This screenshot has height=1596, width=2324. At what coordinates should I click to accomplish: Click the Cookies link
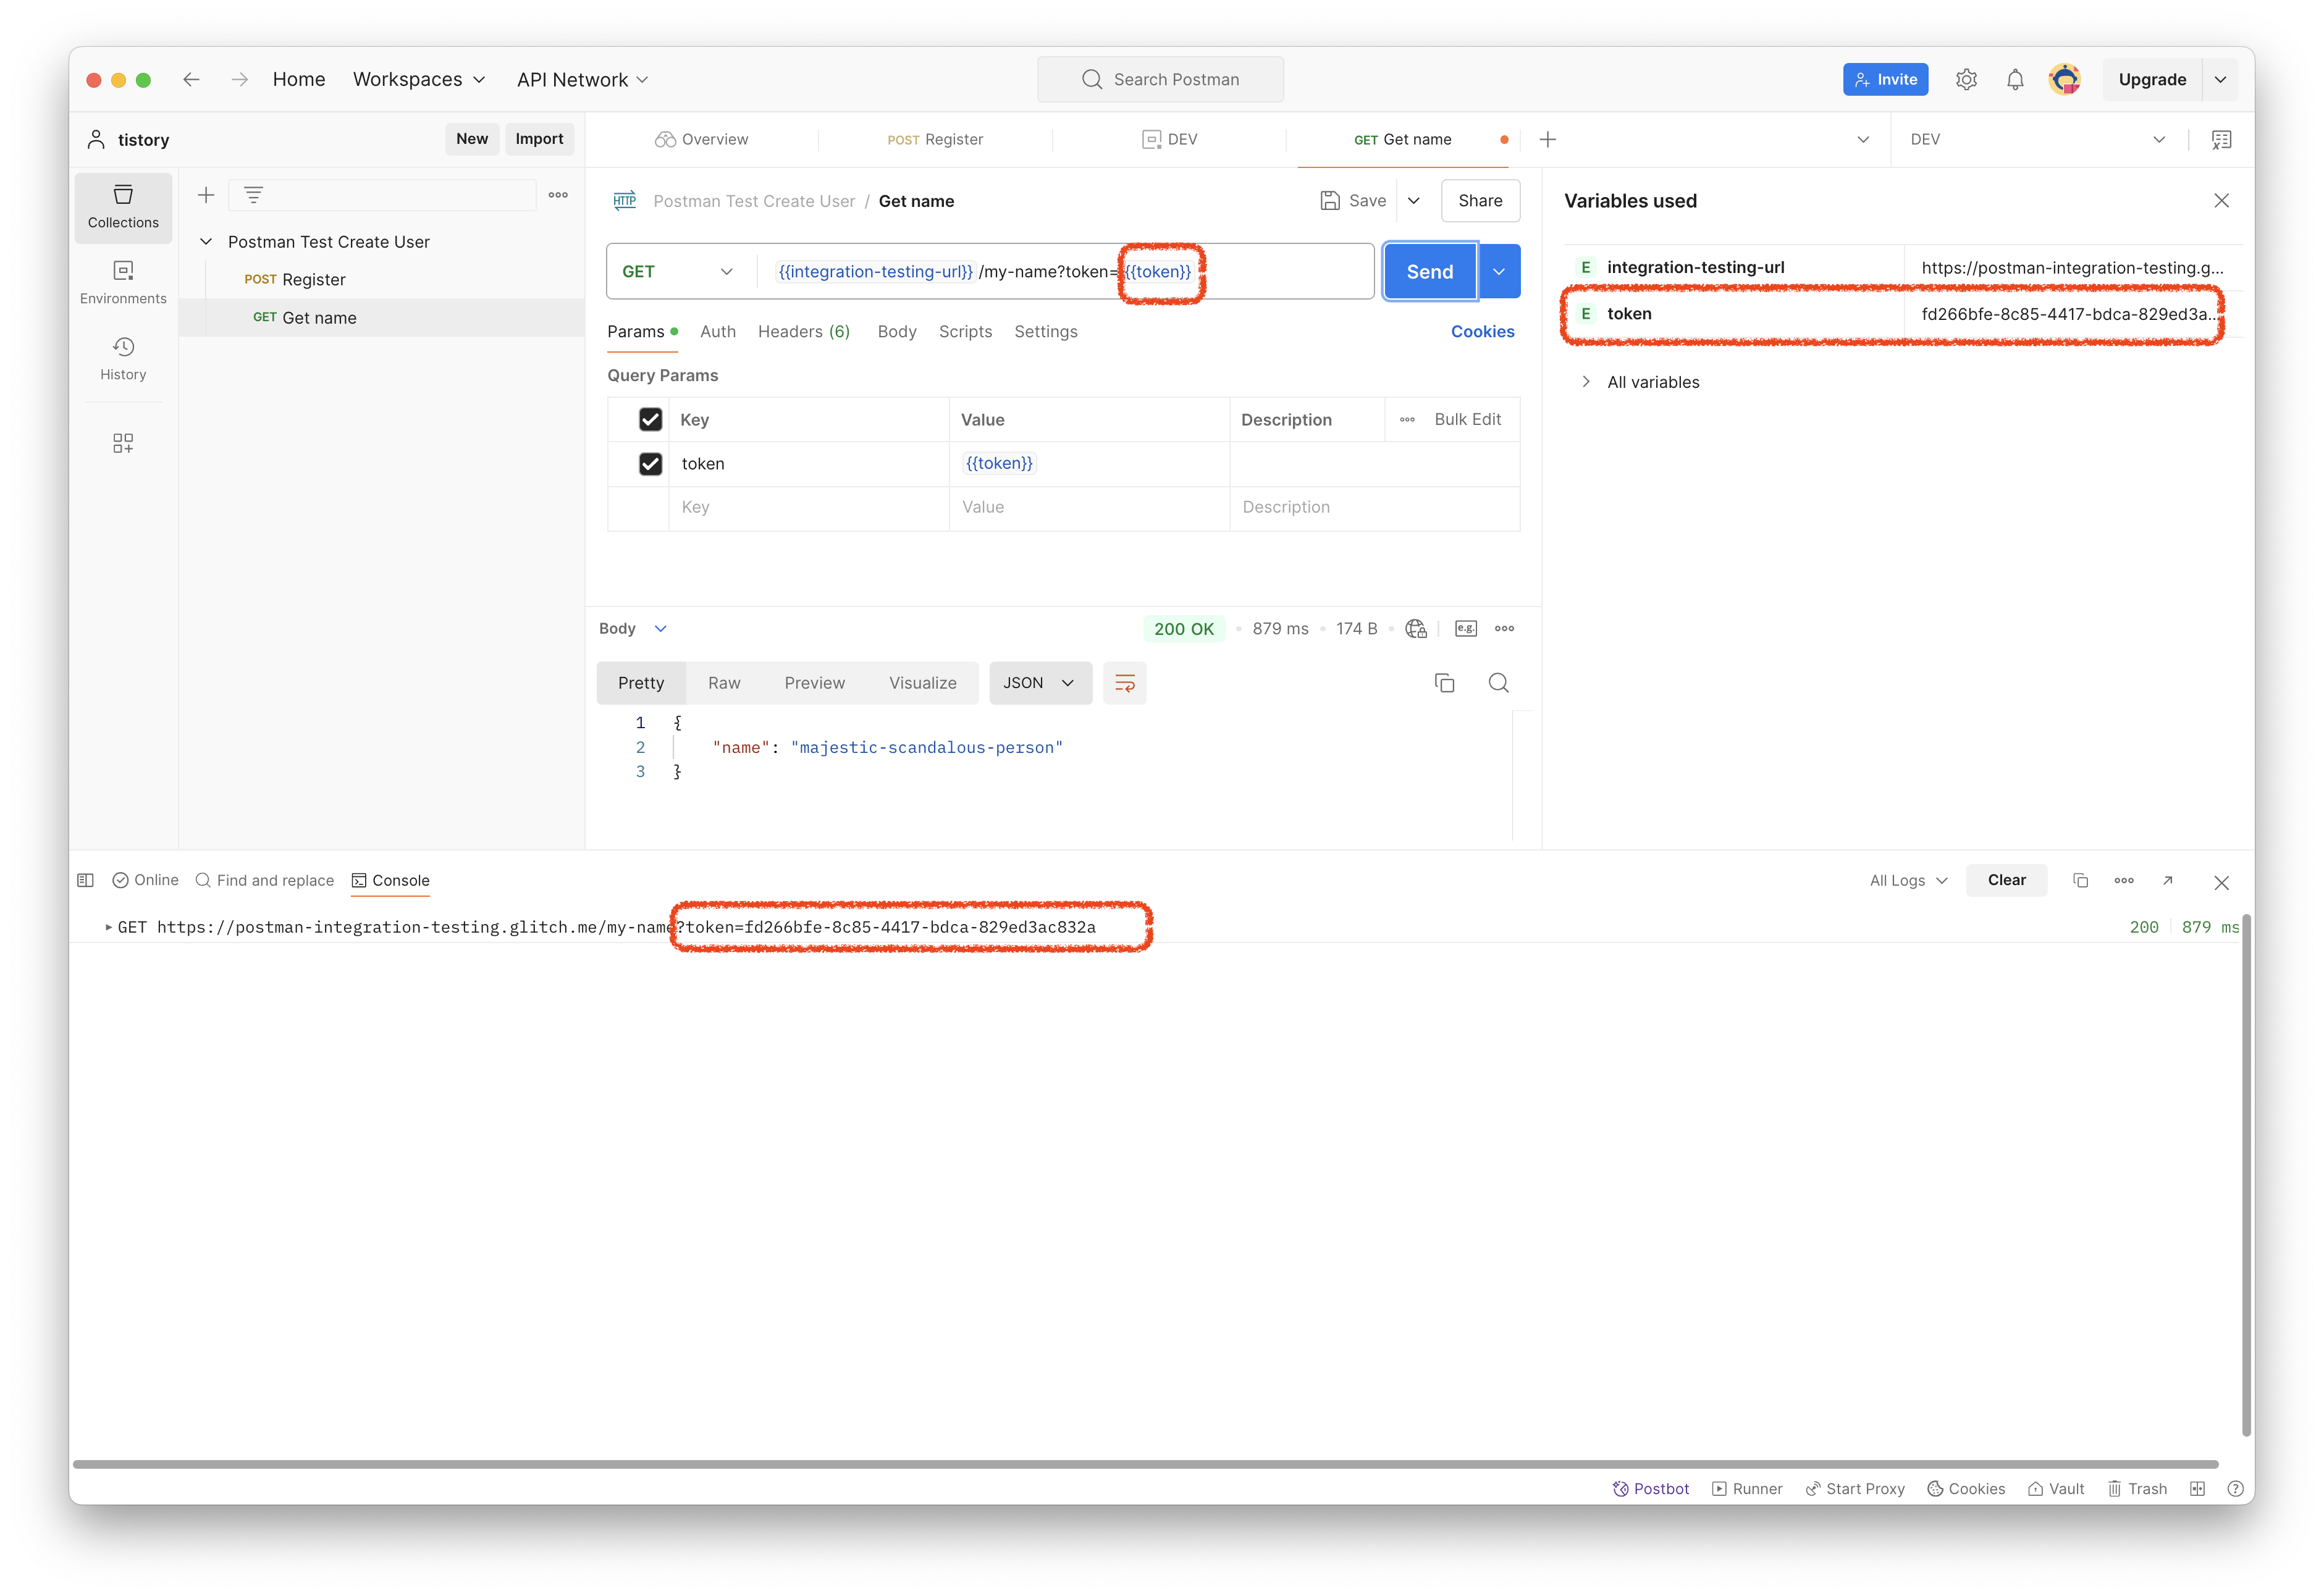tap(1482, 332)
